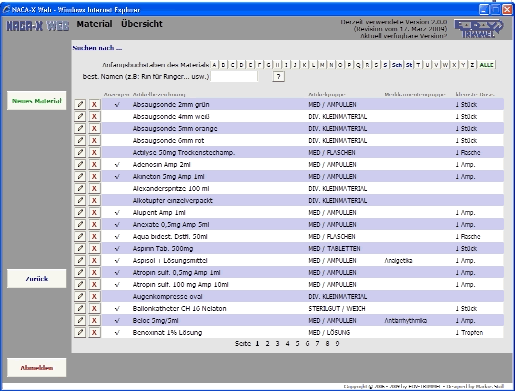Filter materials by letter M
Screen dimensions: 515x391
[x=322, y=65]
